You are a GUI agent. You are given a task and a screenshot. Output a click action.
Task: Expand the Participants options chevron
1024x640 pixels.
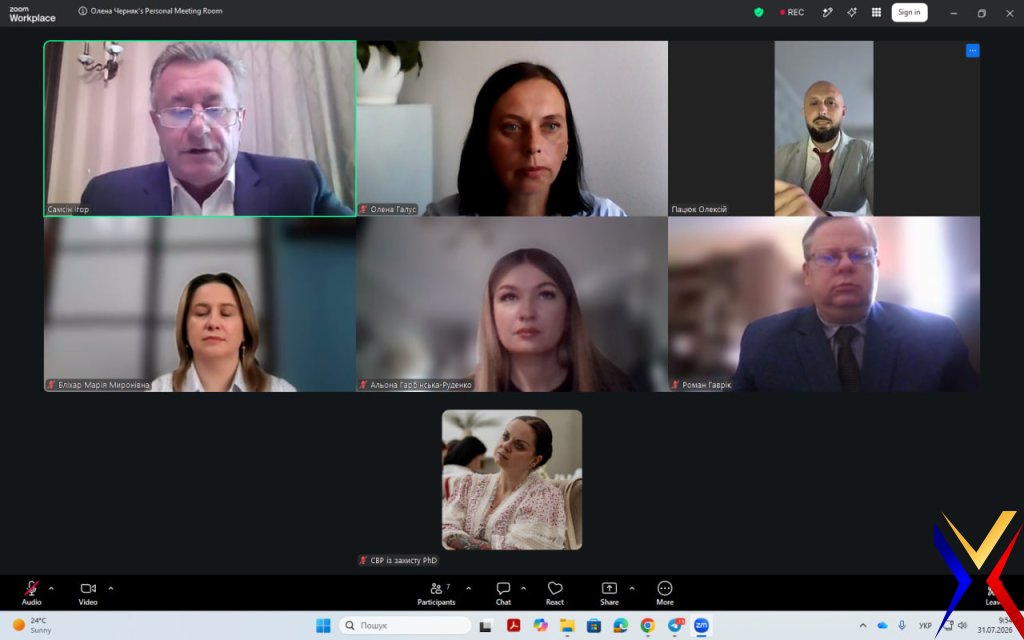point(468,588)
